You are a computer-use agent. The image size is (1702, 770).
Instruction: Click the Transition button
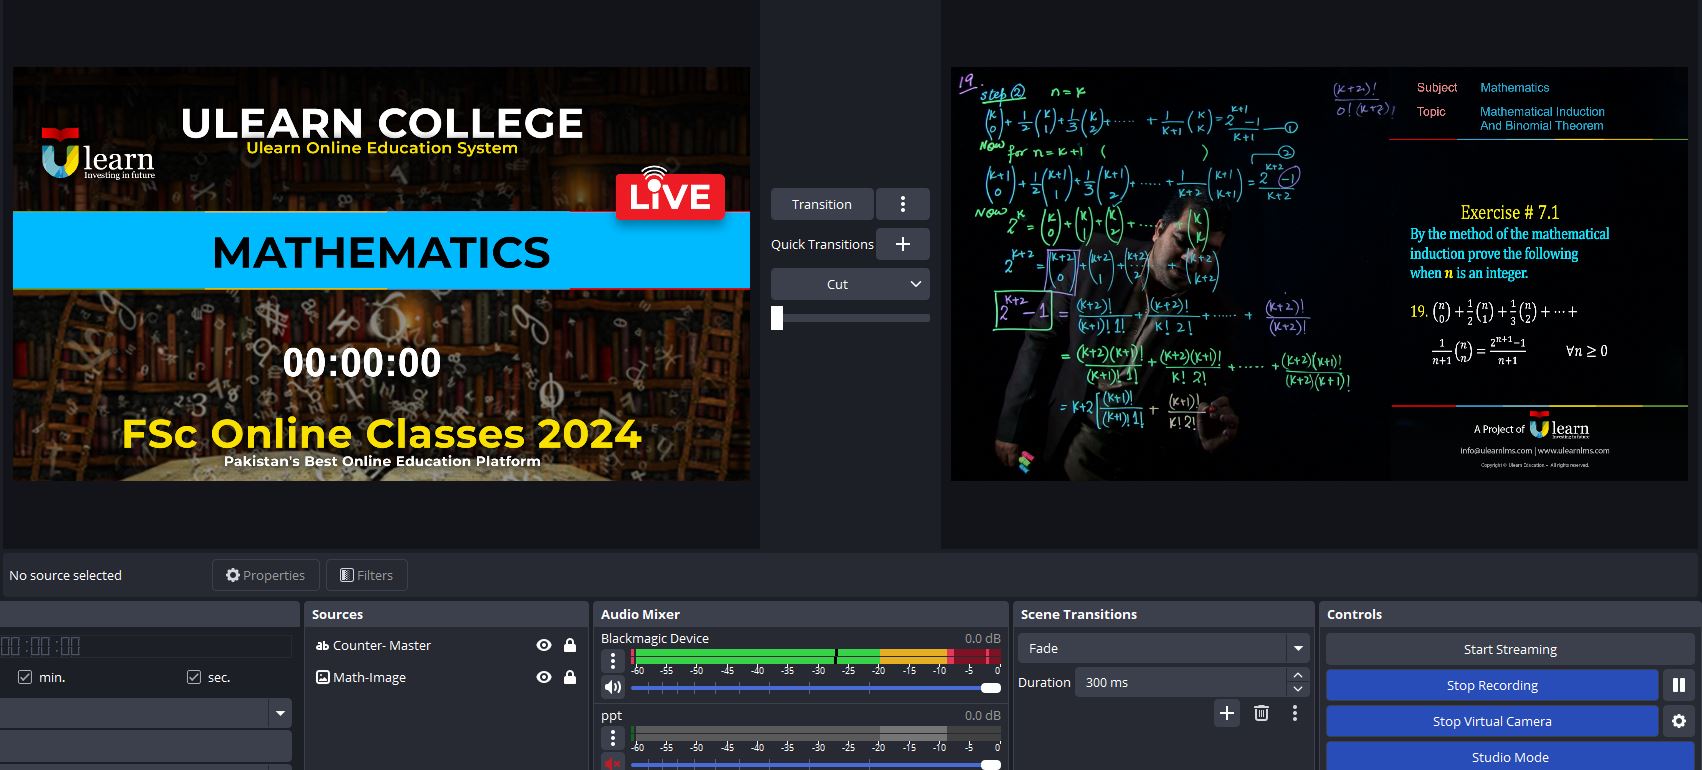[822, 204]
